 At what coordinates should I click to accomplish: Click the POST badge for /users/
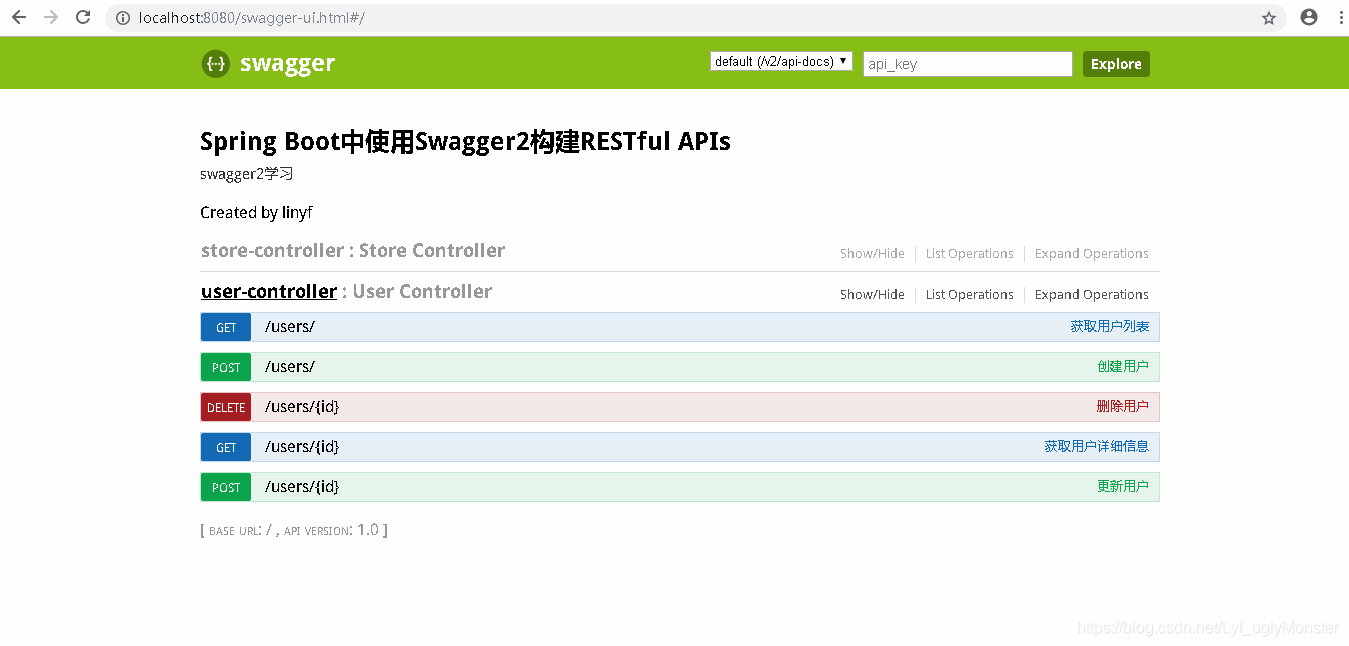click(226, 367)
